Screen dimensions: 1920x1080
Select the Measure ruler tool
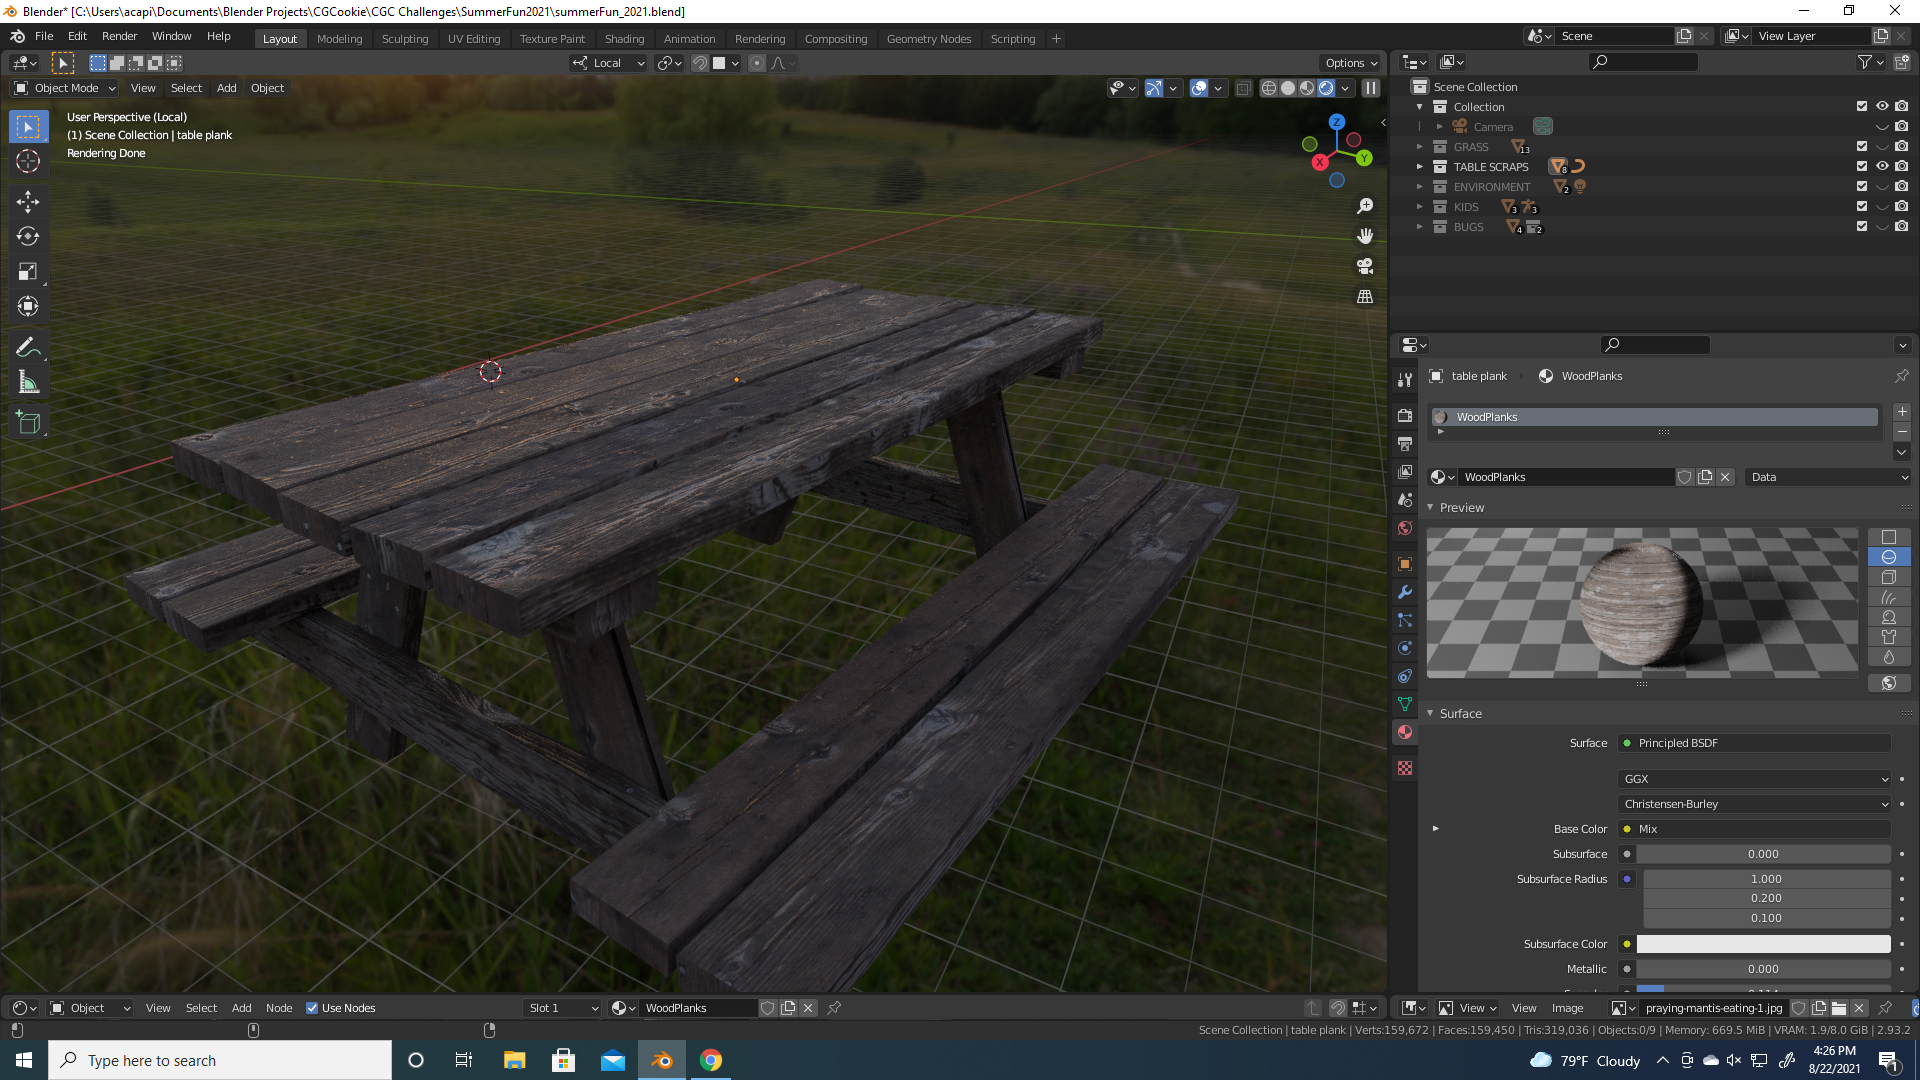(28, 383)
